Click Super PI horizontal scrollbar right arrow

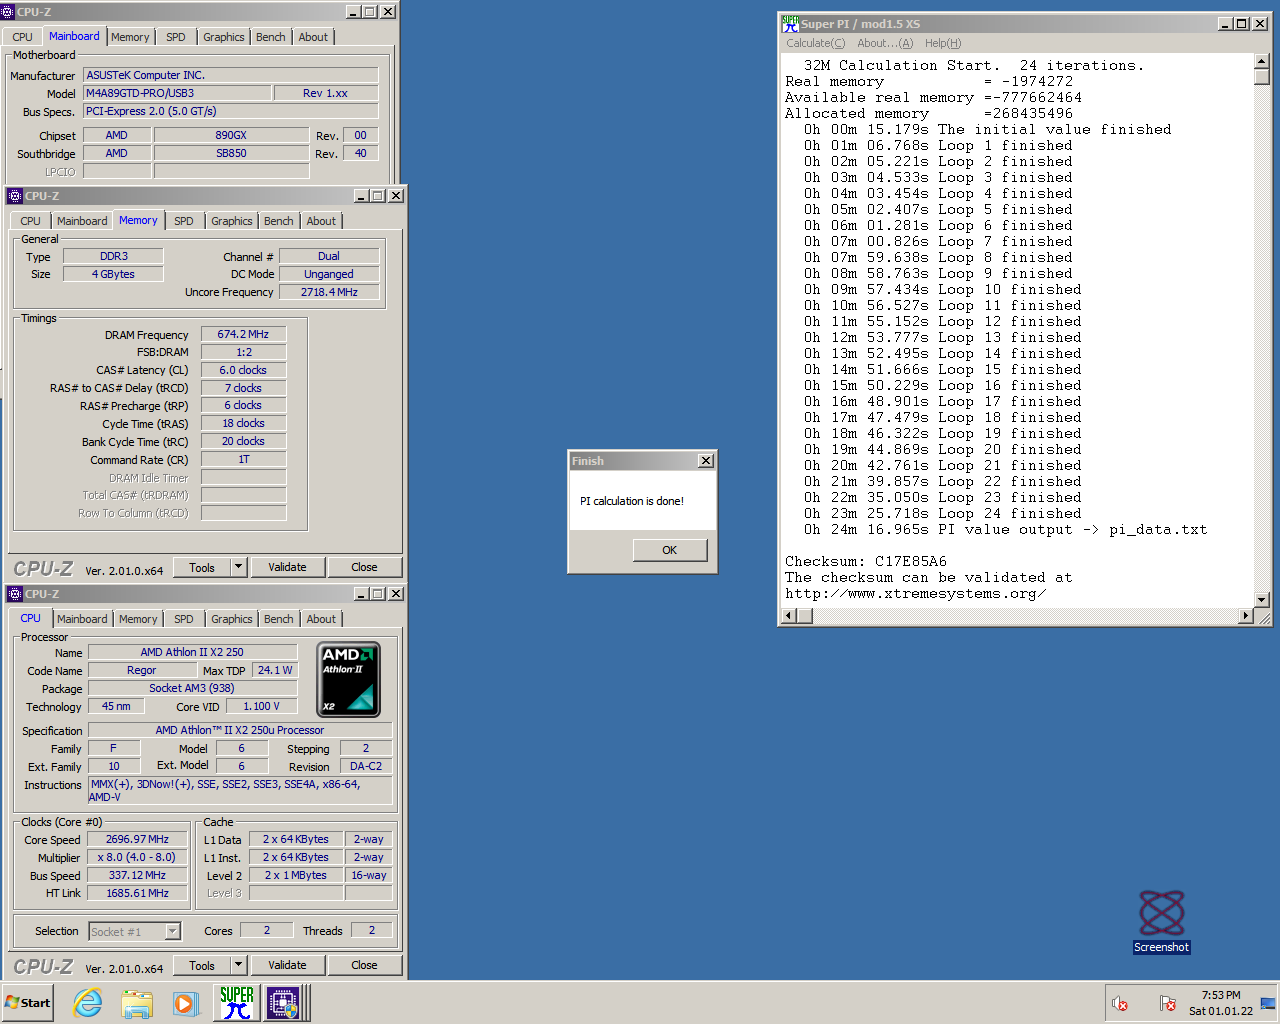1246,615
